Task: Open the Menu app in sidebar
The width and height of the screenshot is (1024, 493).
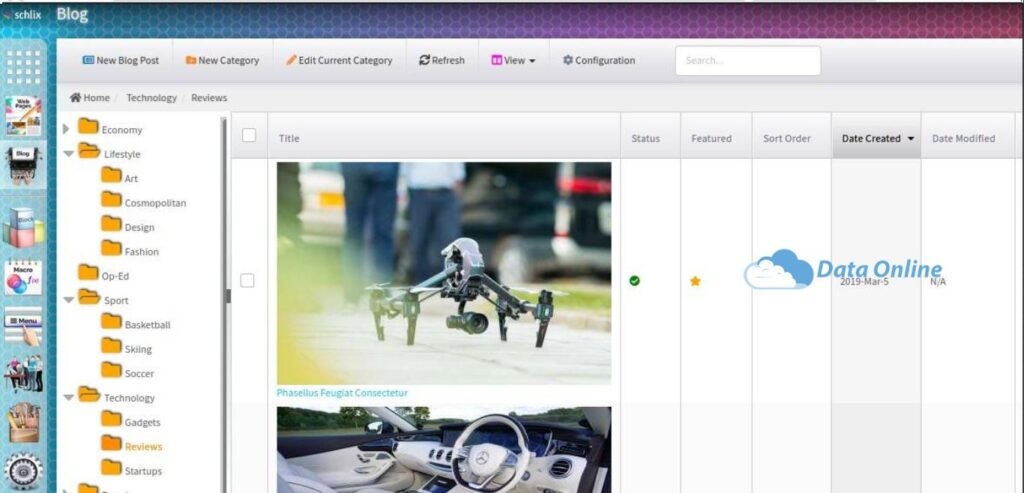Action: (x=23, y=328)
